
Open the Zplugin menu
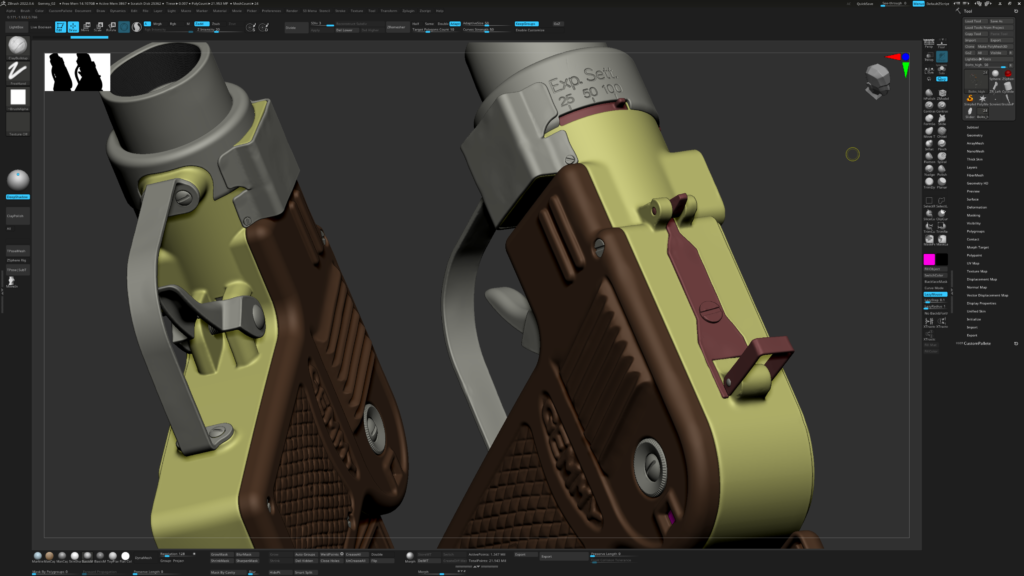tap(408, 11)
